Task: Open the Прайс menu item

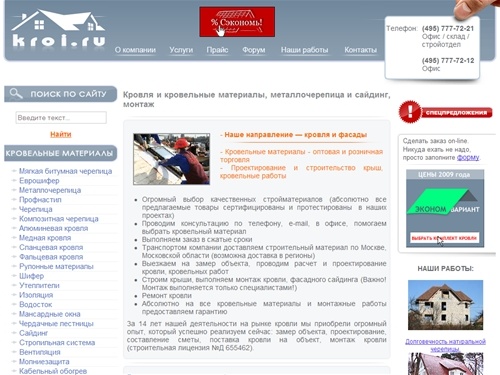Action: click(x=217, y=50)
